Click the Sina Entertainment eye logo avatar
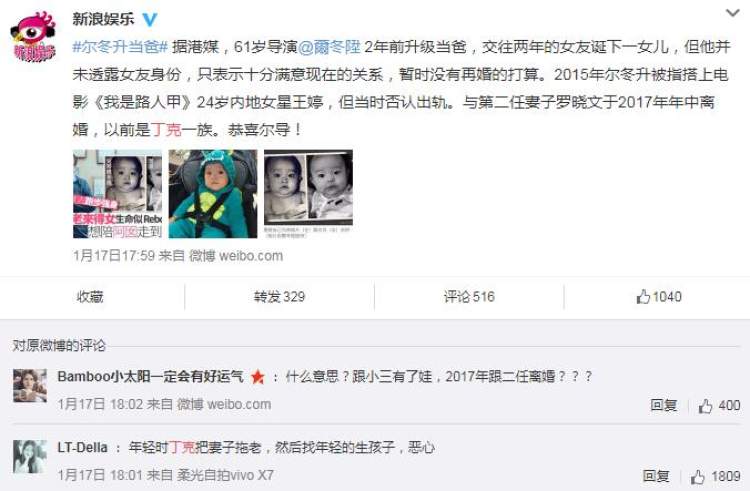Screen dimensions: 750x491 click(33, 37)
